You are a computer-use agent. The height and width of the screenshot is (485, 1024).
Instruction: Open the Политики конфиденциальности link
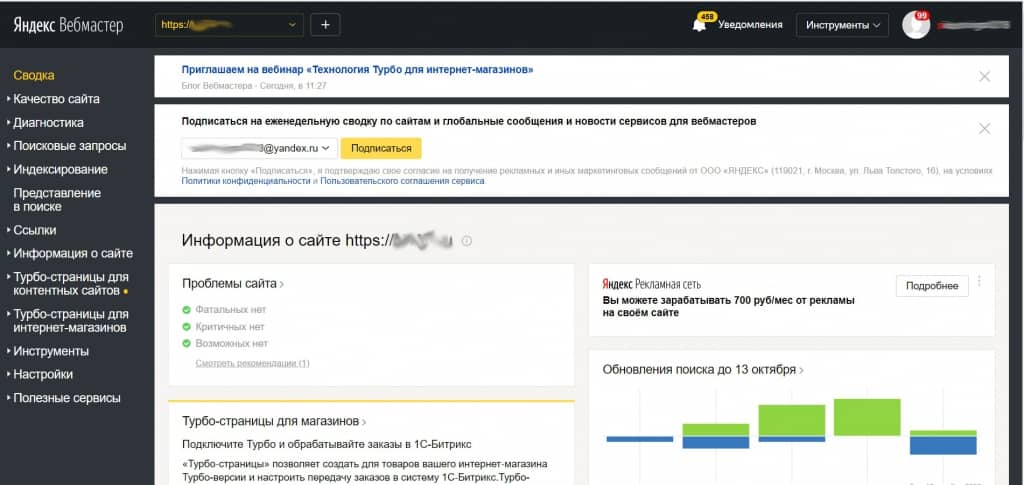(x=246, y=181)
